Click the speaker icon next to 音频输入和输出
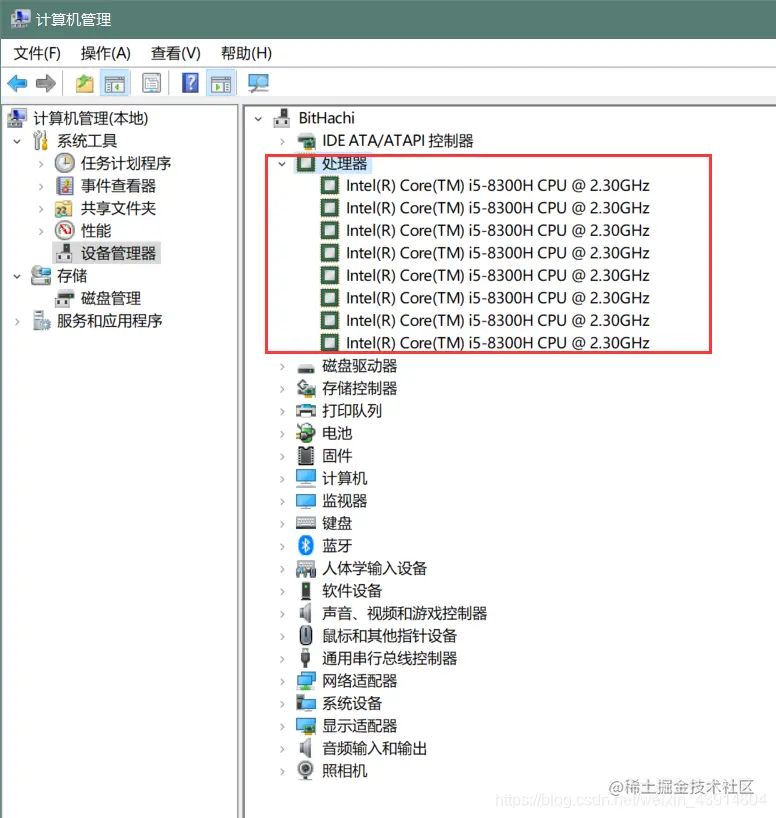The width and height of the screenshot is (776, 818). (306, 748)
